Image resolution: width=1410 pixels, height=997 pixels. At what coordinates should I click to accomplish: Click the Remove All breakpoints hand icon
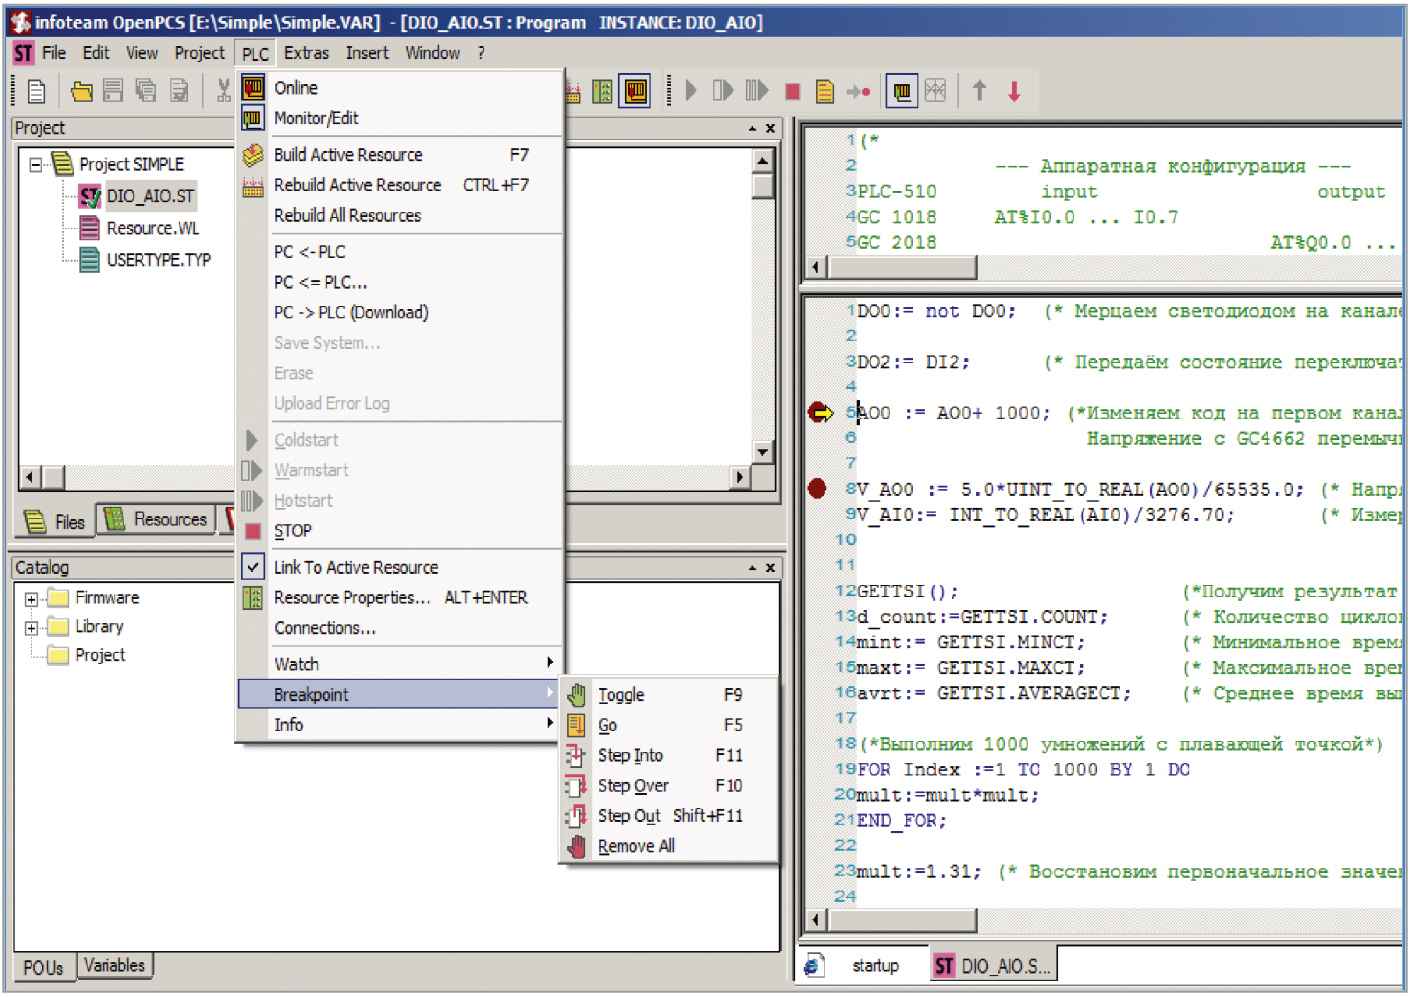click(x=577, y=847)
